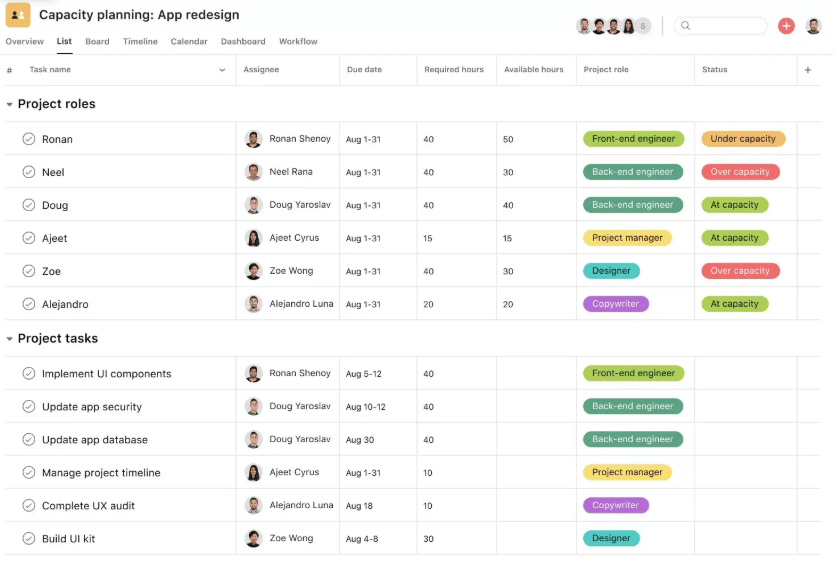Click Ajeet Cyrus's avatar in the Ajeet row
Image resolution: width=837 pixels, height=568 pixels.
pos(253,238)
